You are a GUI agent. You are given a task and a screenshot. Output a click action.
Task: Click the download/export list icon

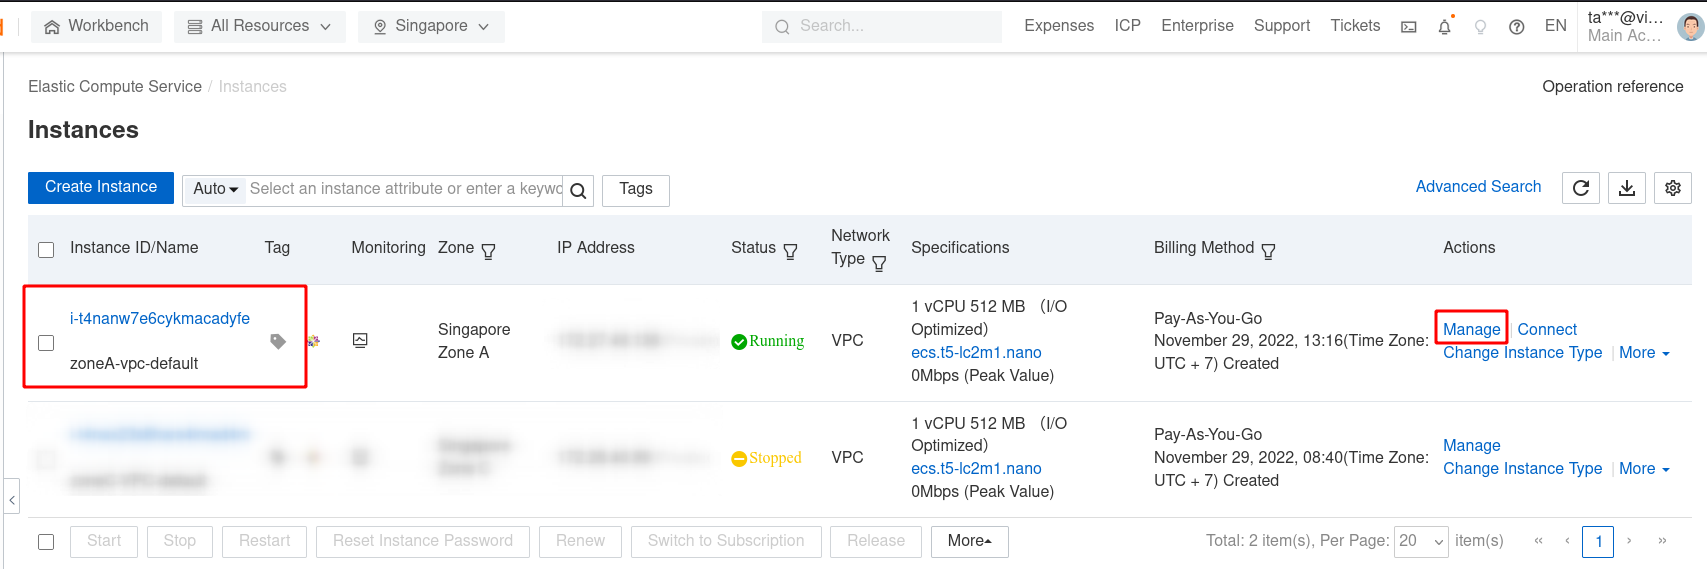coord(1626,188)
